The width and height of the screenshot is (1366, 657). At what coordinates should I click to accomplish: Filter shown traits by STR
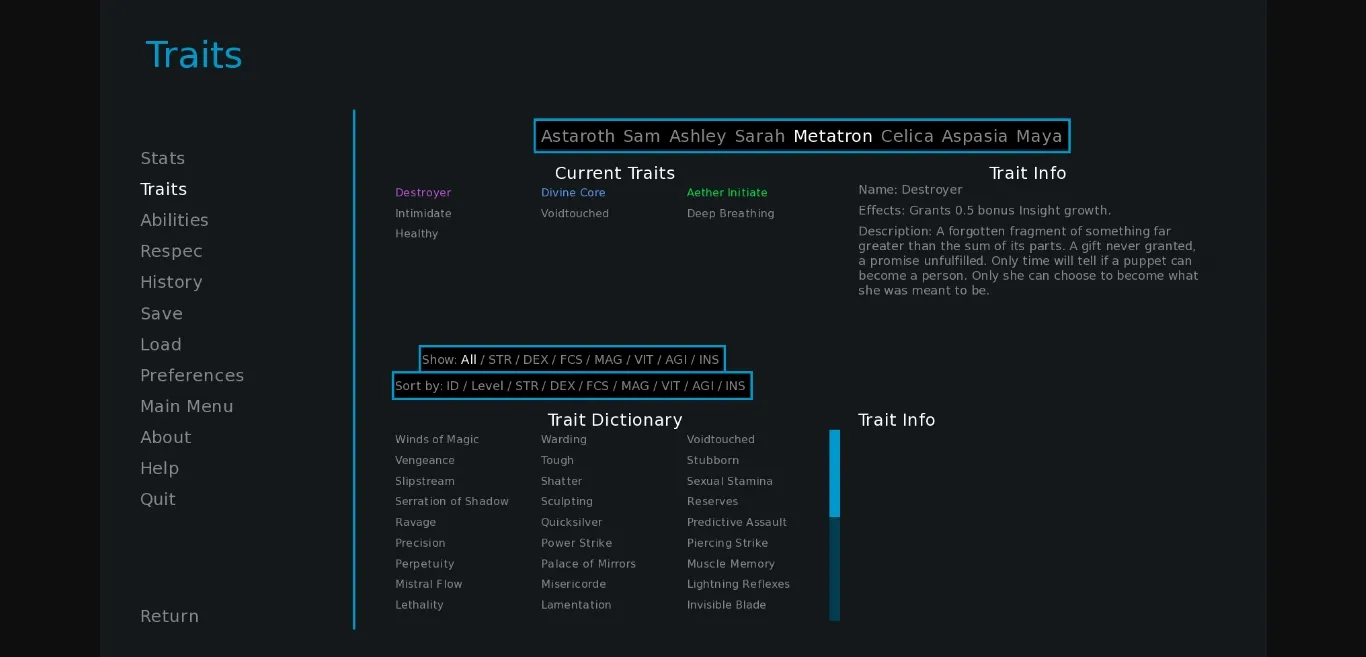tap(500, 360)
